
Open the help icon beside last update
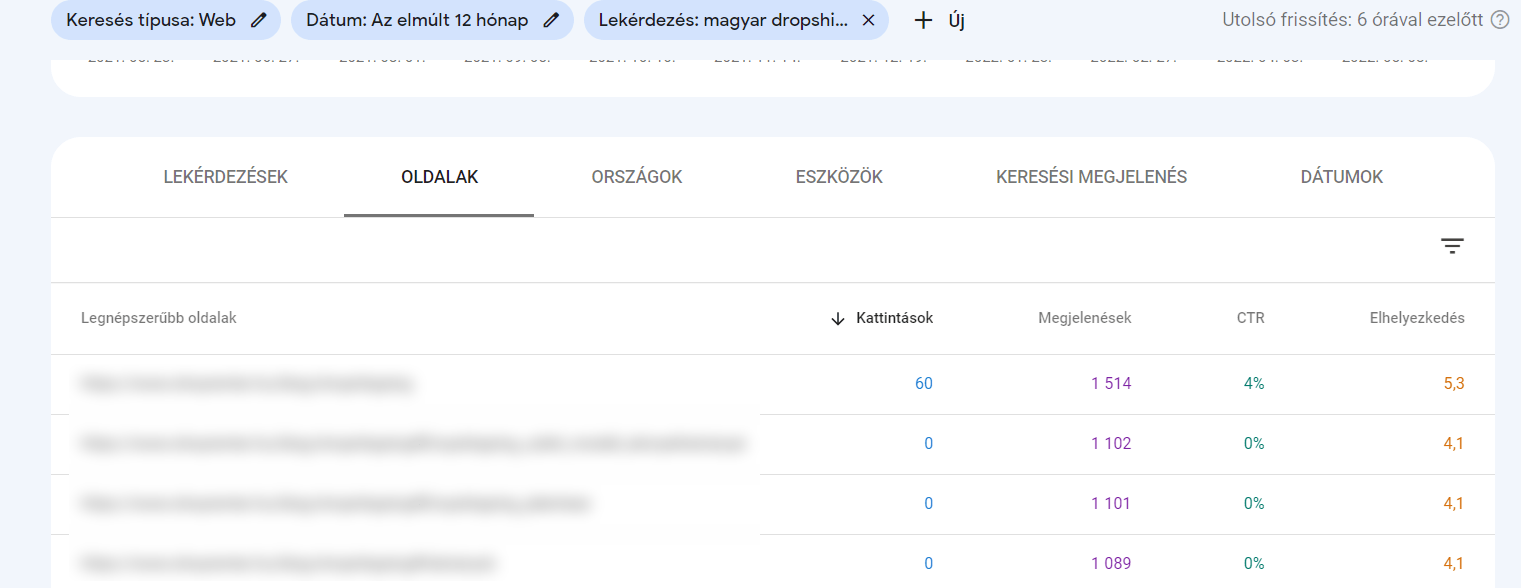click(1500, 20)
